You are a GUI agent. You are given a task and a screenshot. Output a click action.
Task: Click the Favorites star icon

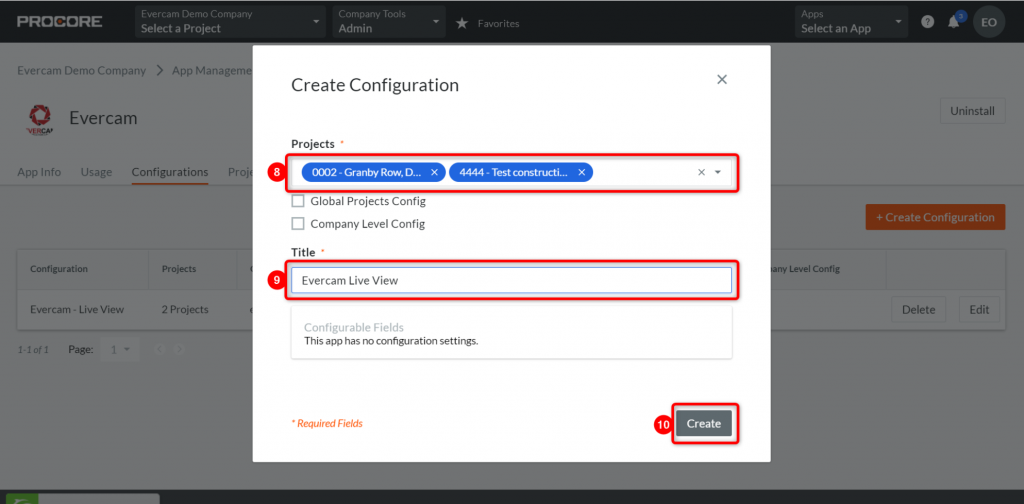click(462, 24)
